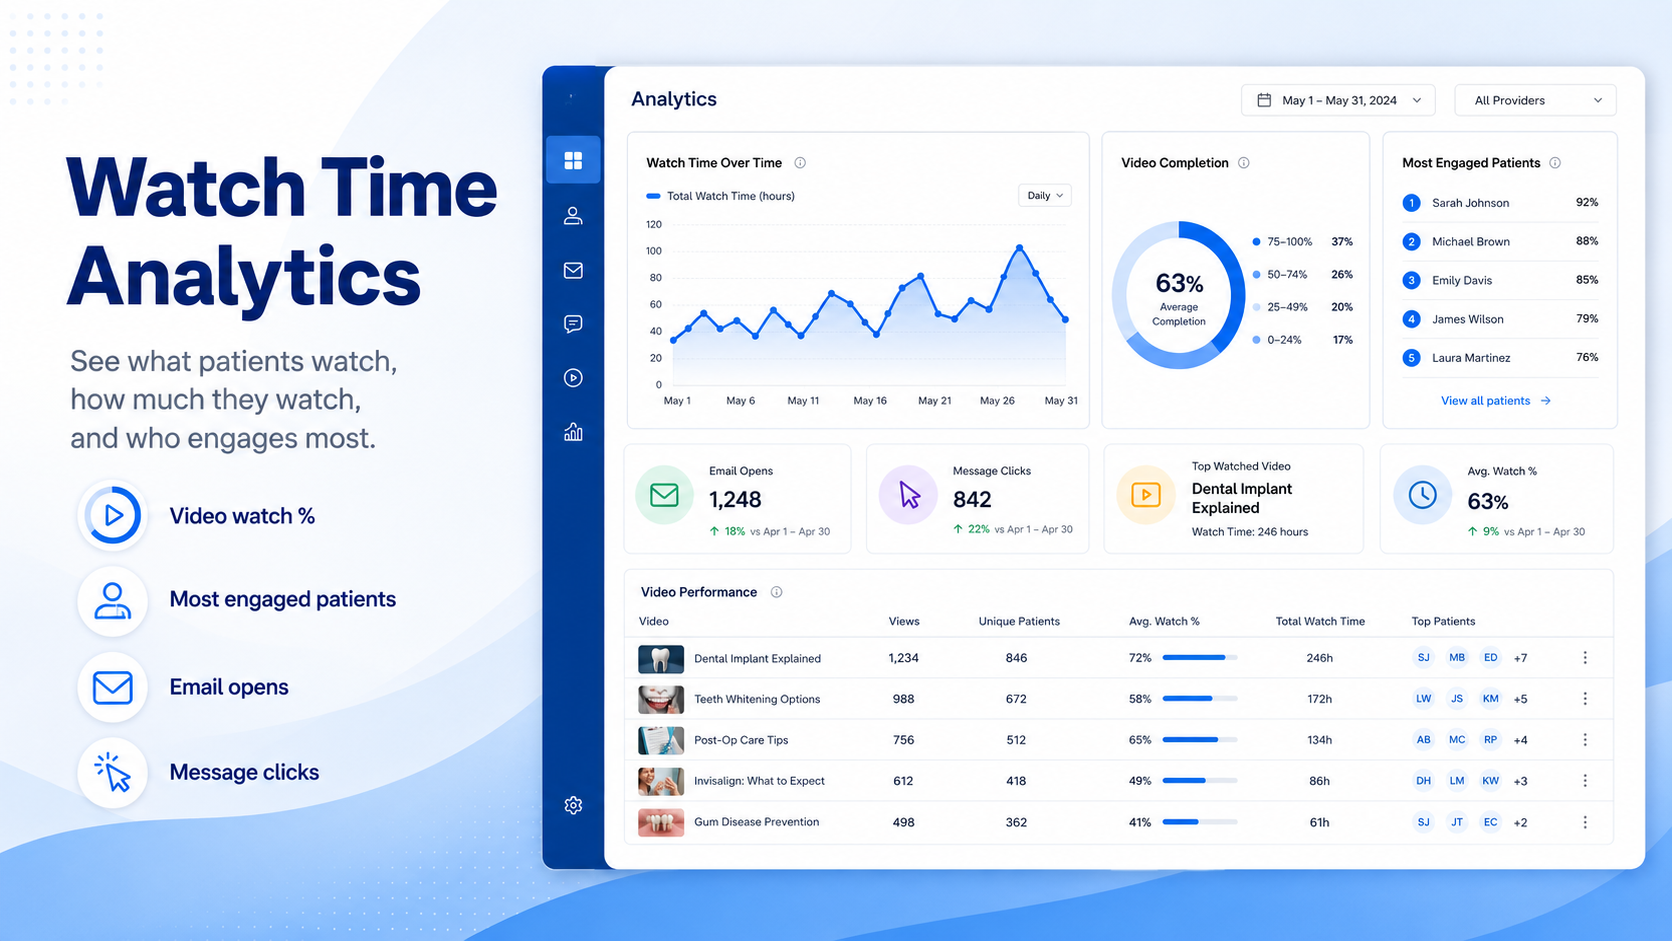1672x941 pixels.
Task: Click the Post-Op Care Tips title
Action: pyautogui.click(x=741, y=740)
